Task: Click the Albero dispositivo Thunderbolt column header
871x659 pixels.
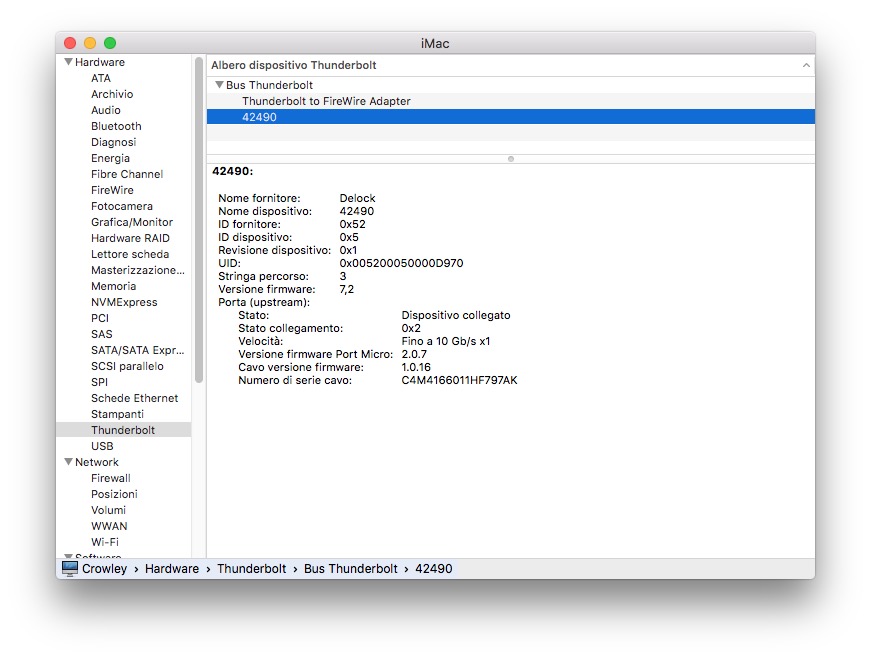Action: pyautogui.click(x=294, y=65)
